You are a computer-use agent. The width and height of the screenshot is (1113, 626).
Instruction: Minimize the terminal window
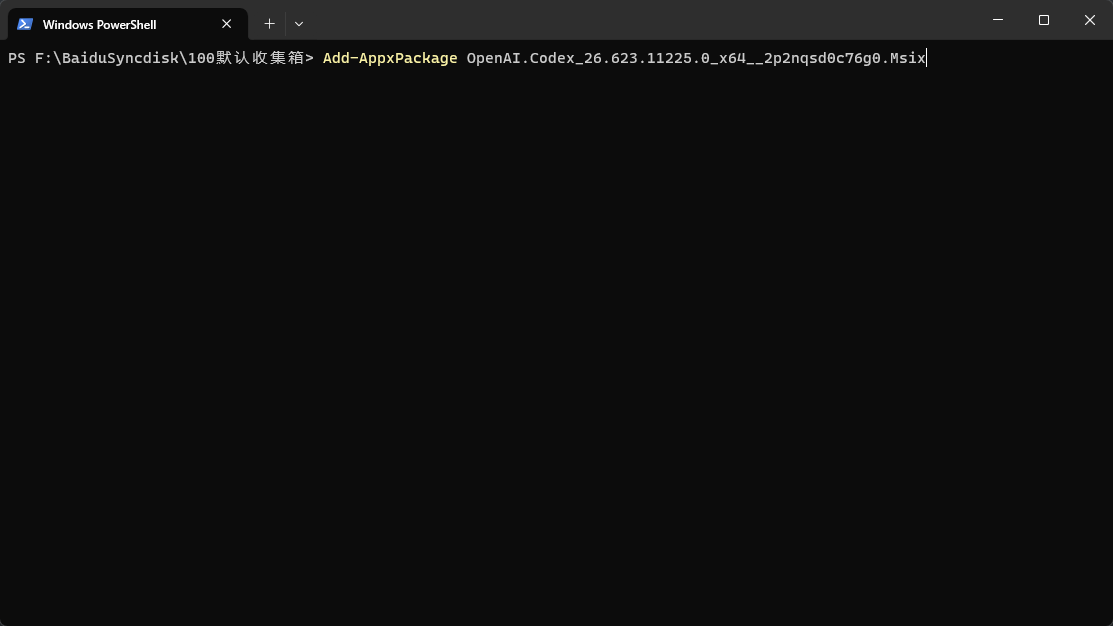click(998, 20)
